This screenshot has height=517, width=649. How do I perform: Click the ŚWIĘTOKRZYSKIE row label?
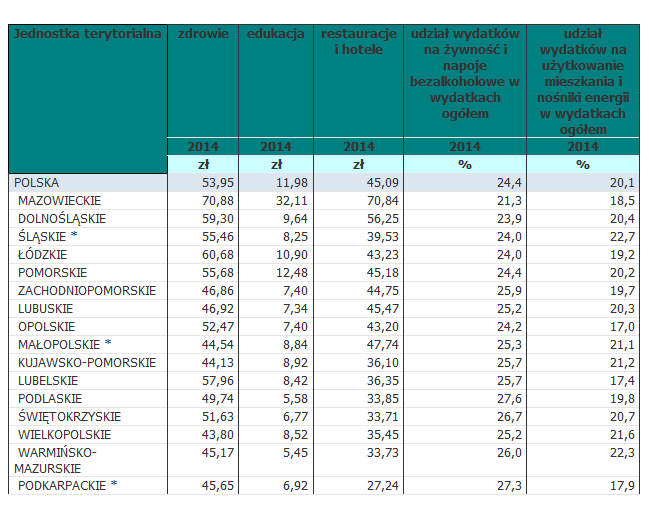click(69, 417)
